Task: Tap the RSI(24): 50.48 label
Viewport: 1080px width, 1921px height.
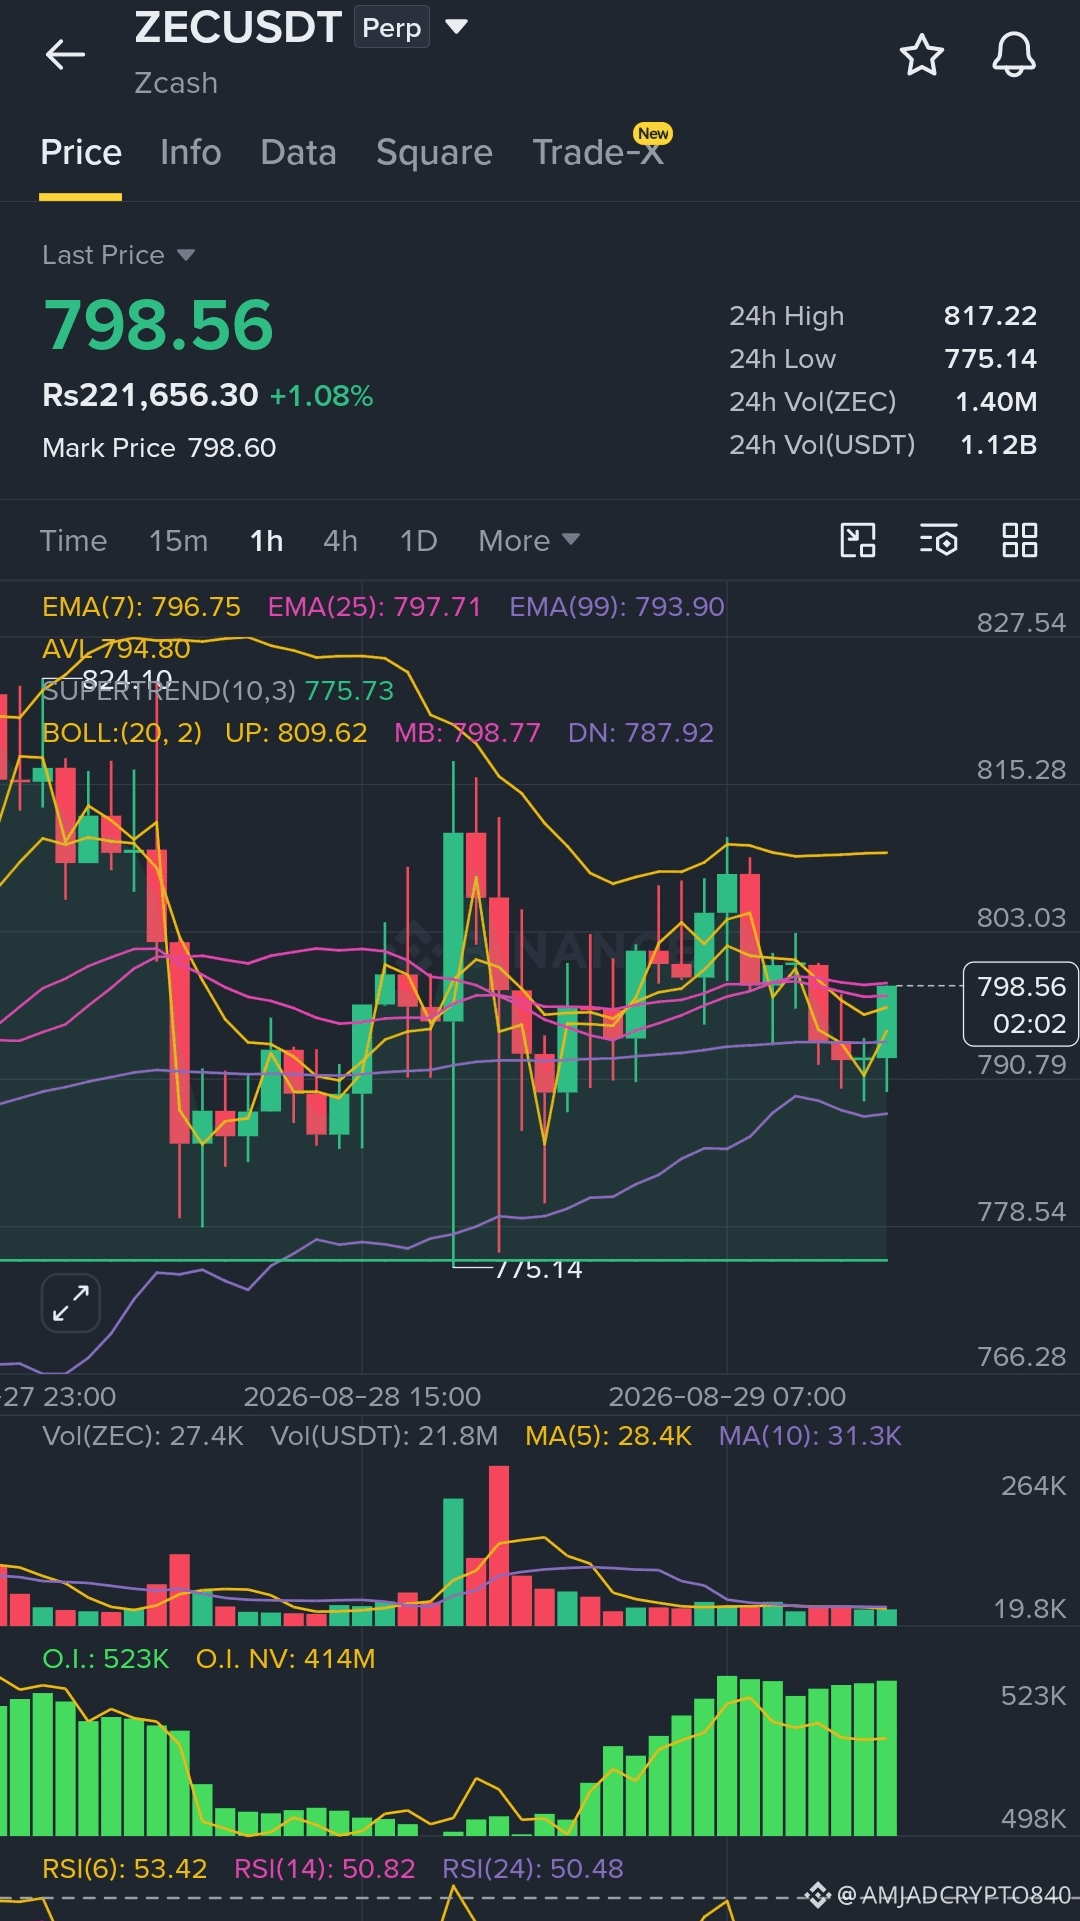Action: click(x=533, y=1868)
